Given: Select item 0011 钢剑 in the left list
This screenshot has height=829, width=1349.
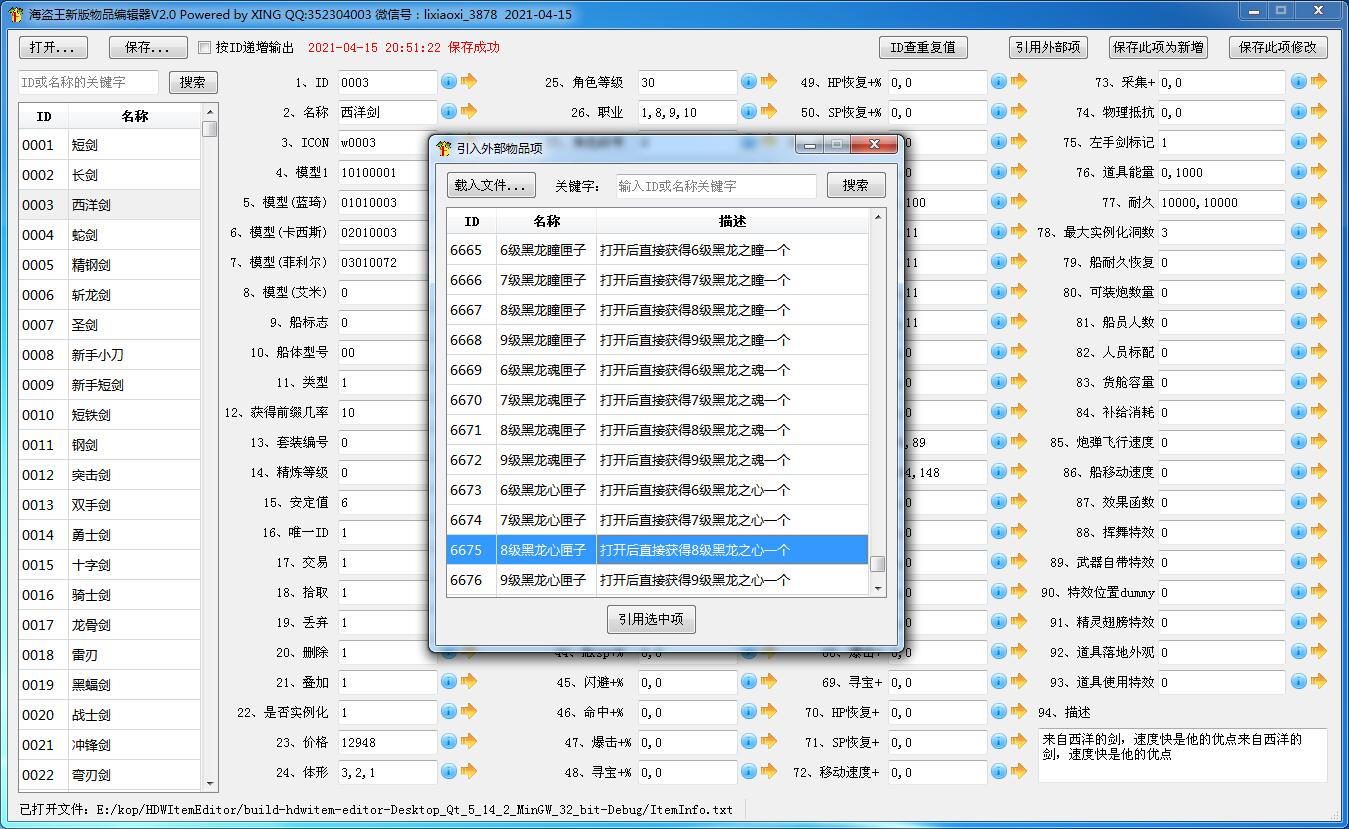Looking at the screenshot, I should [x=110, y=445].
